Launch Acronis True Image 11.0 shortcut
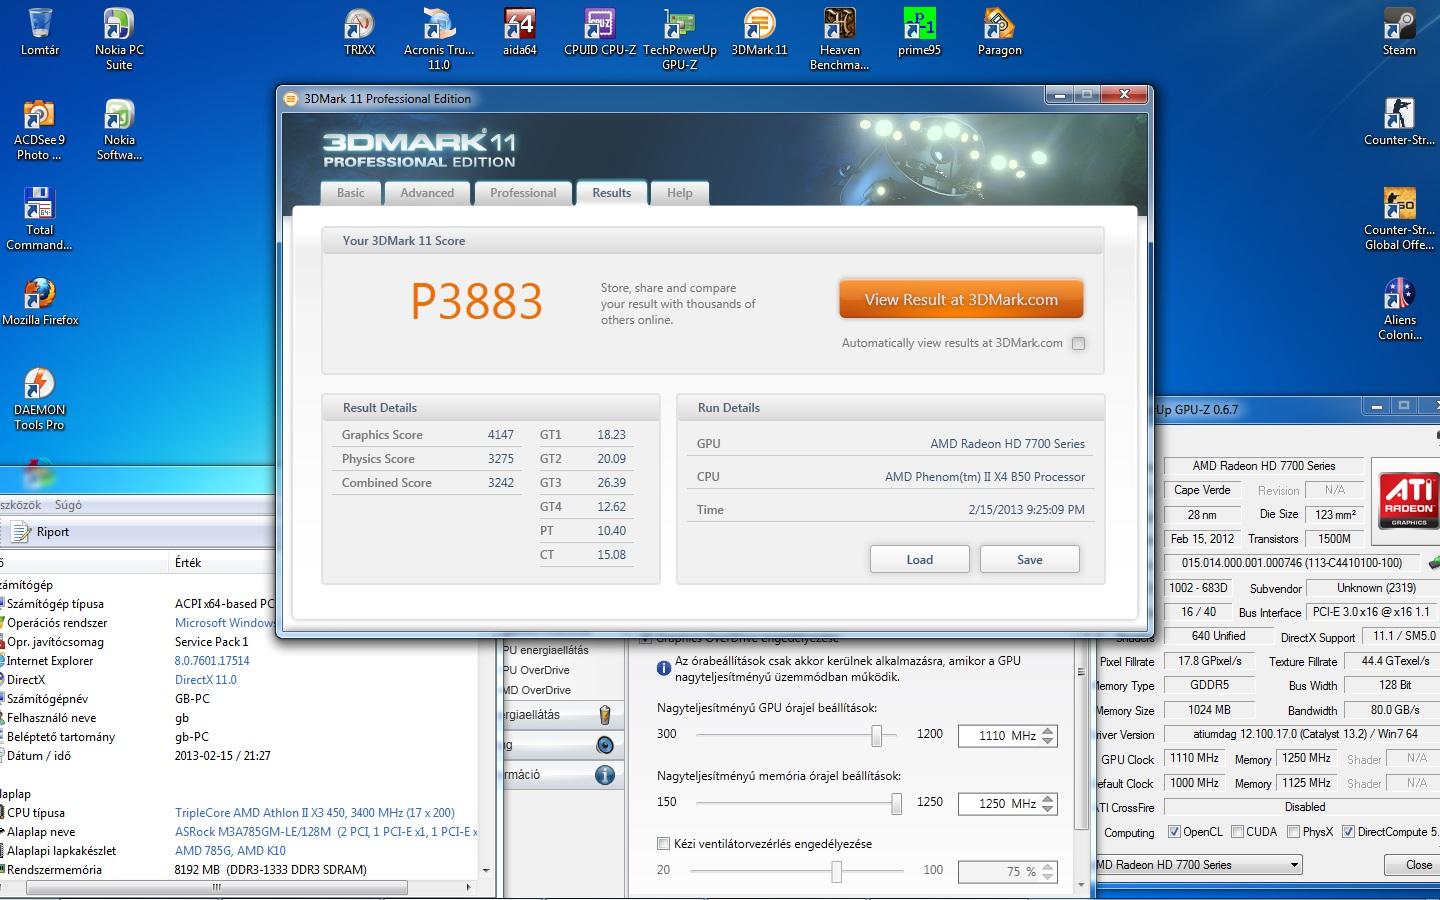 tap(439, 38)
